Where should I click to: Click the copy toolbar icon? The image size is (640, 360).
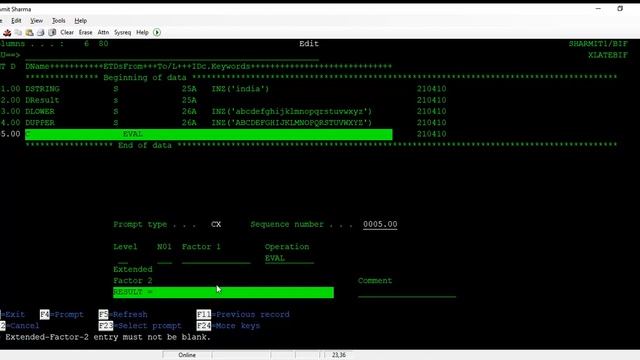[18, 32]
